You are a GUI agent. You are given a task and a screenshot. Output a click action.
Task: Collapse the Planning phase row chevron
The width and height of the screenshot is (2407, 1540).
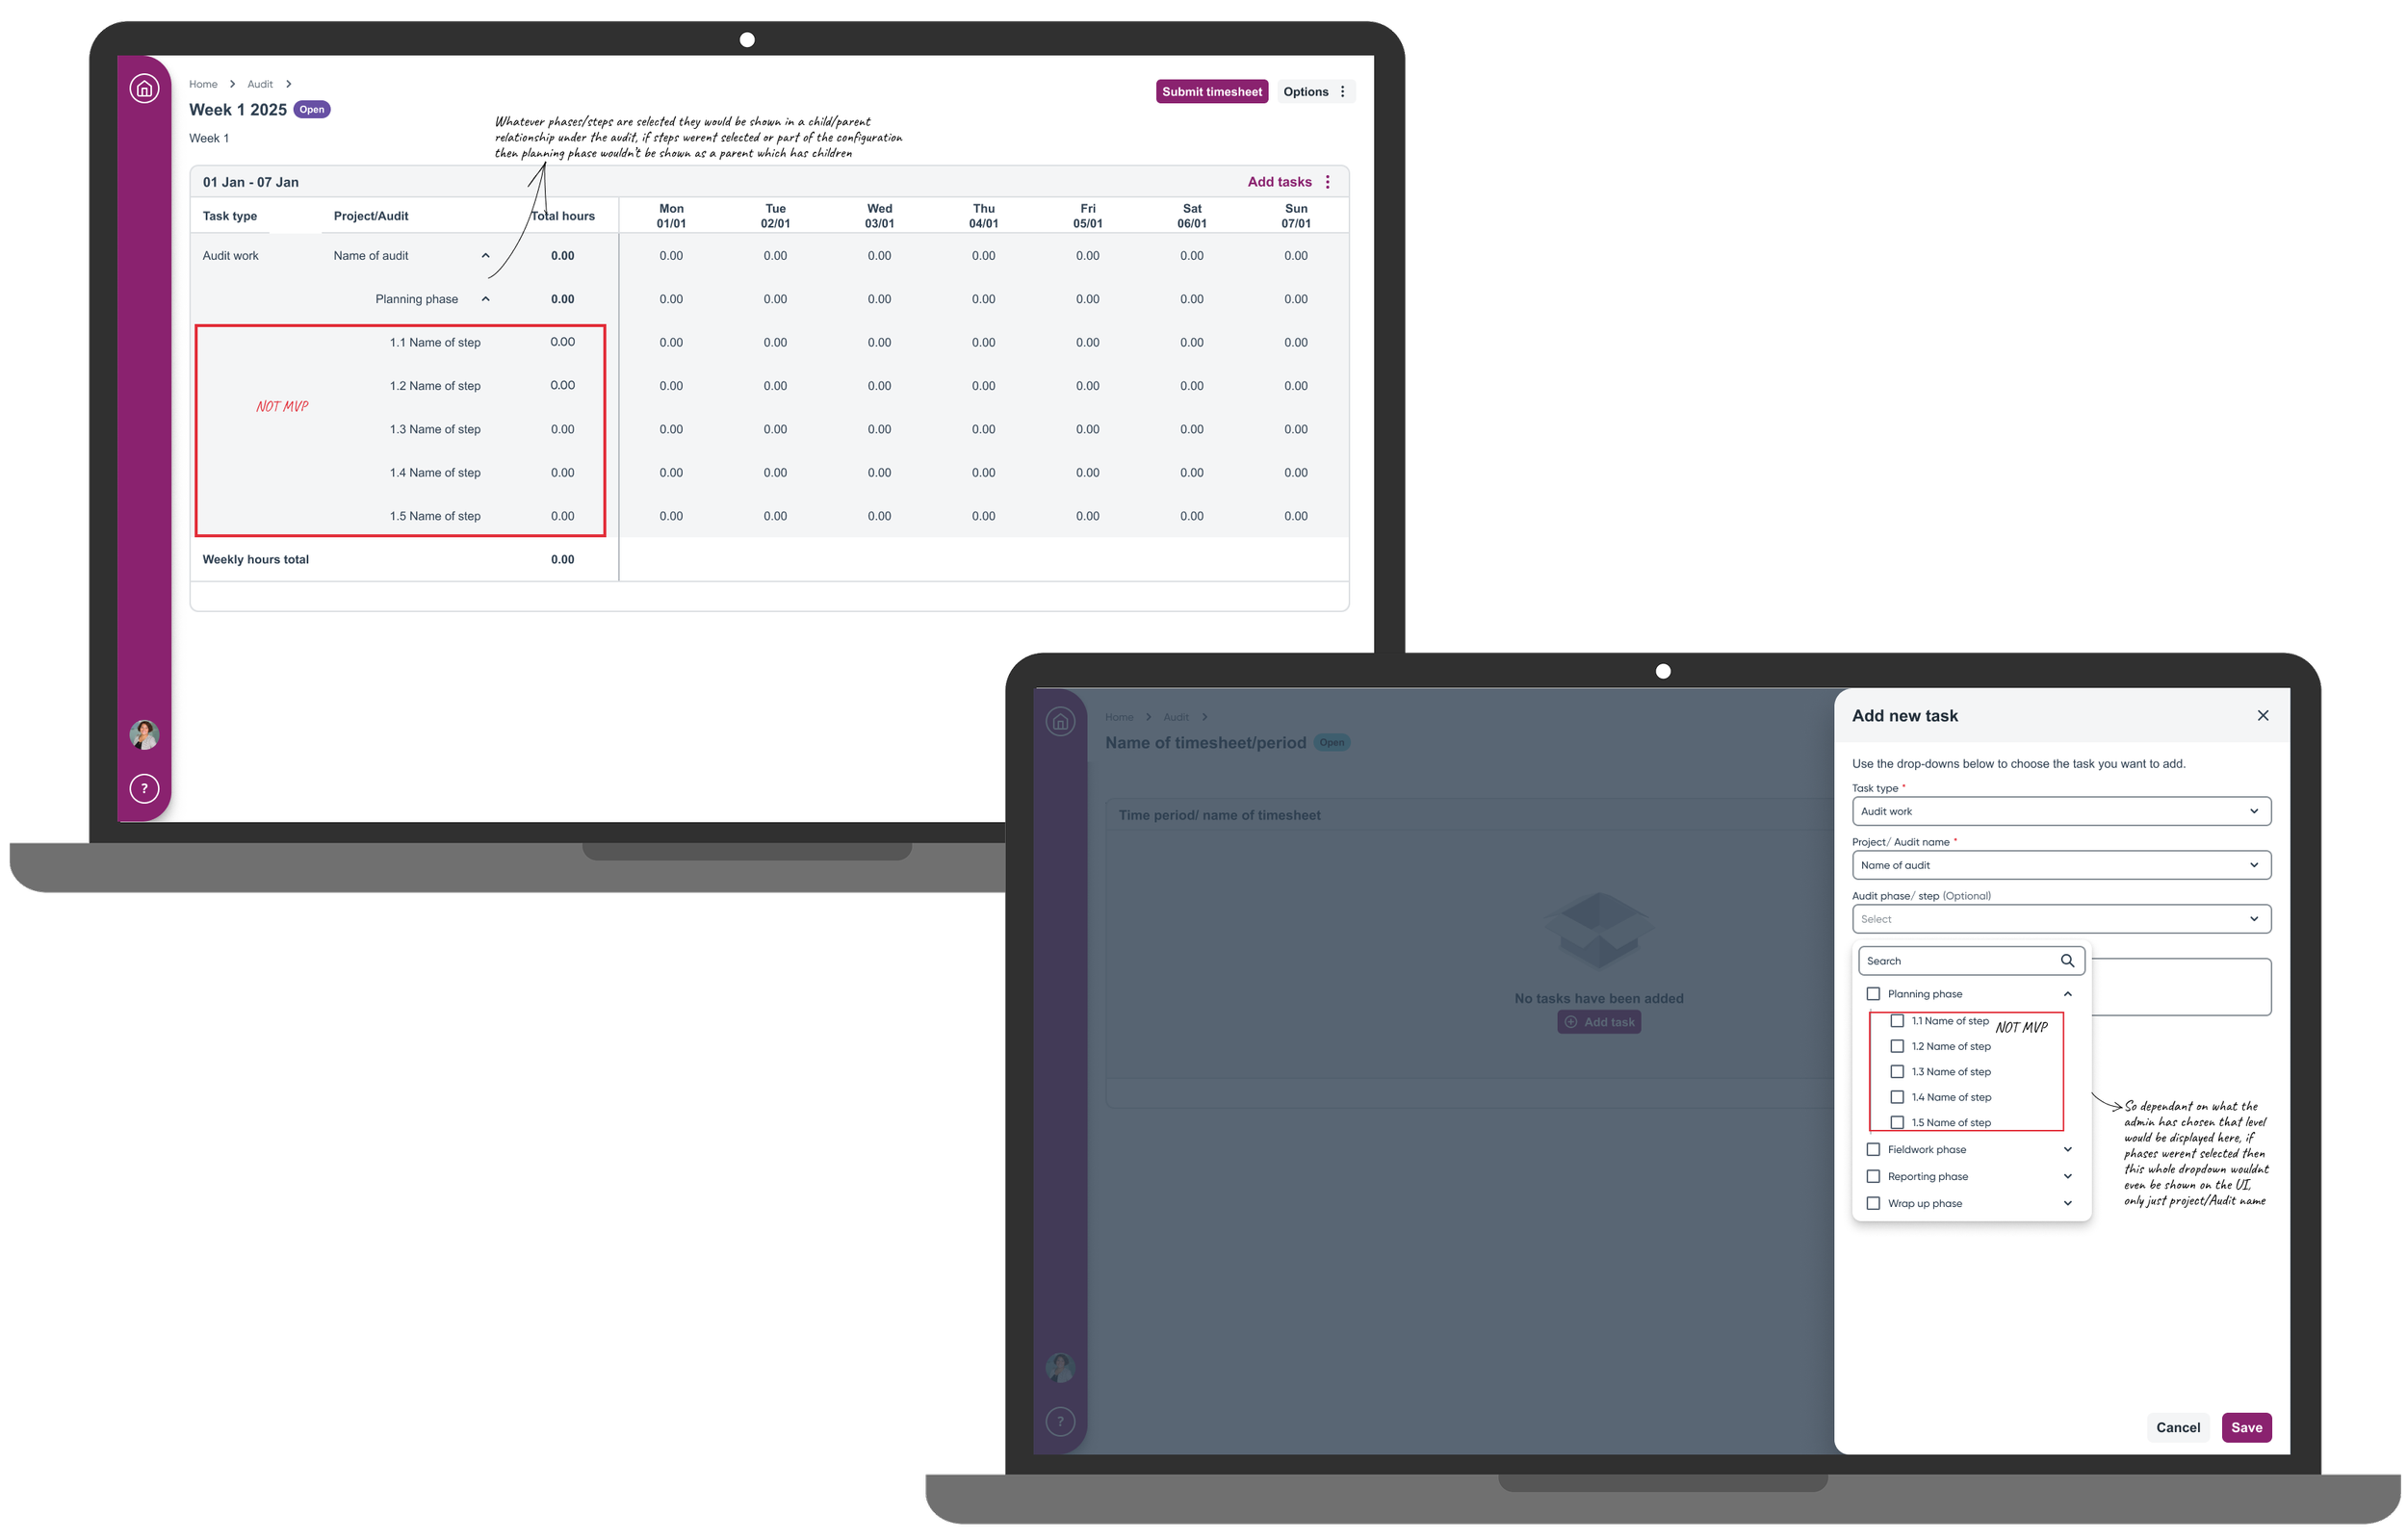pos(486,299)
